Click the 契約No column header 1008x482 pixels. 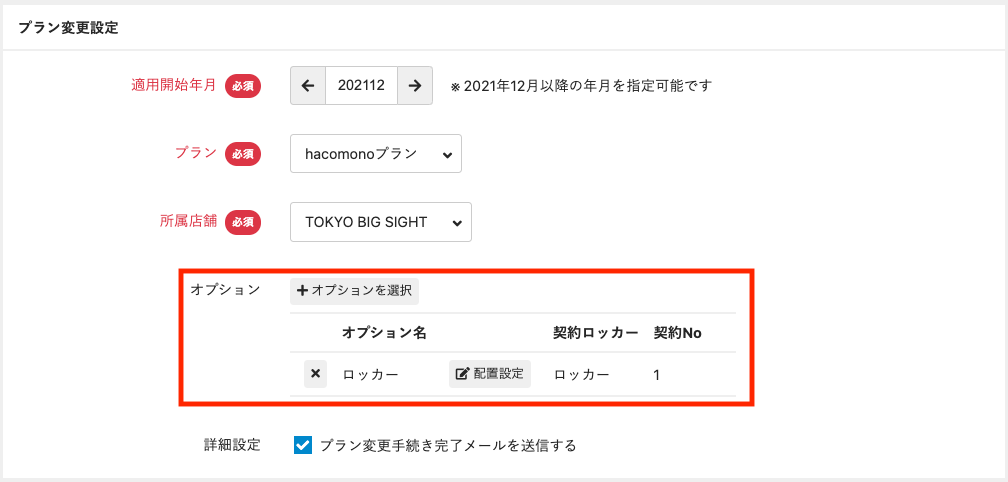click(677, 333)
